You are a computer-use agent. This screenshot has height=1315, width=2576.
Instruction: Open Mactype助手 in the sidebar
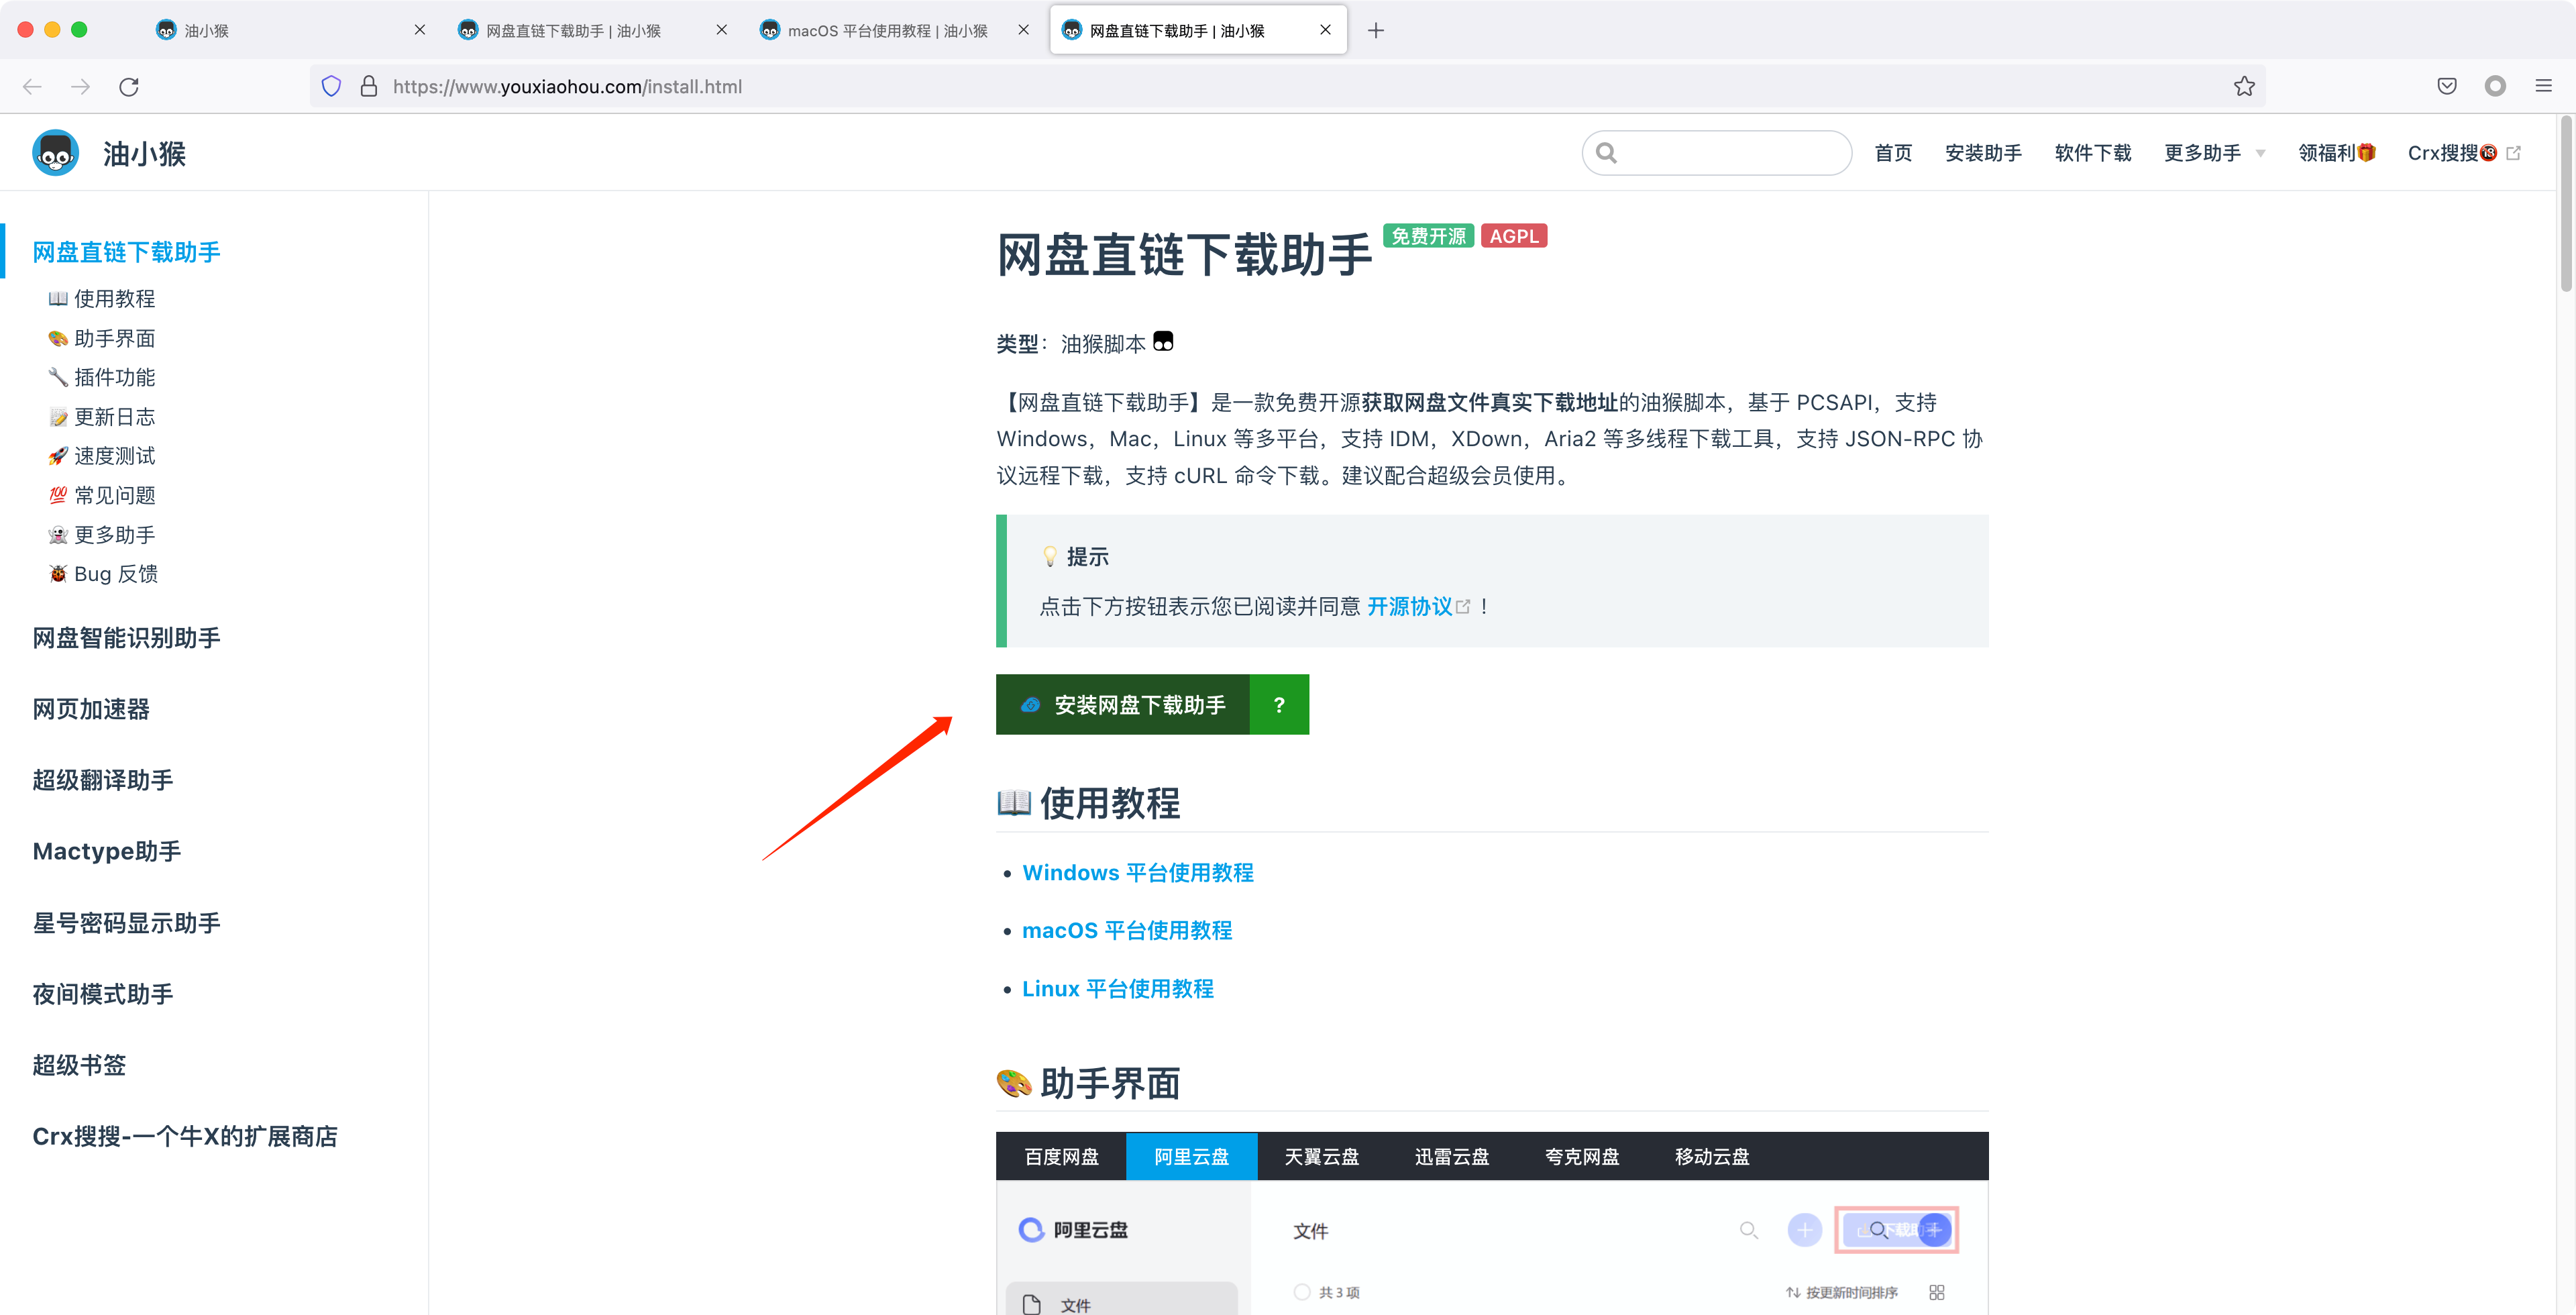coord(107,851)
